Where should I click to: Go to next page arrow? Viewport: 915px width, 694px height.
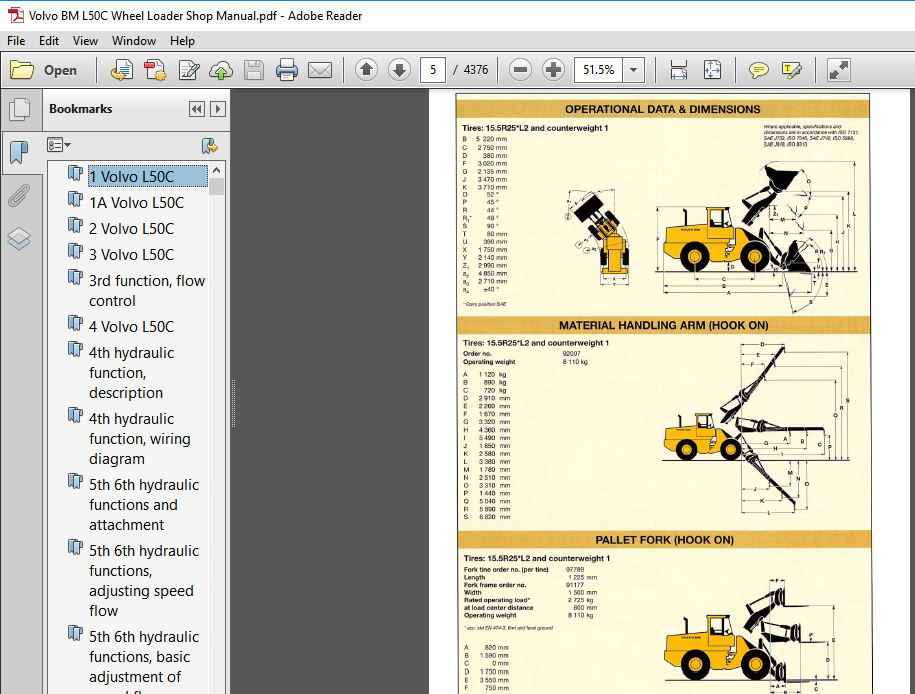(399, 70)
